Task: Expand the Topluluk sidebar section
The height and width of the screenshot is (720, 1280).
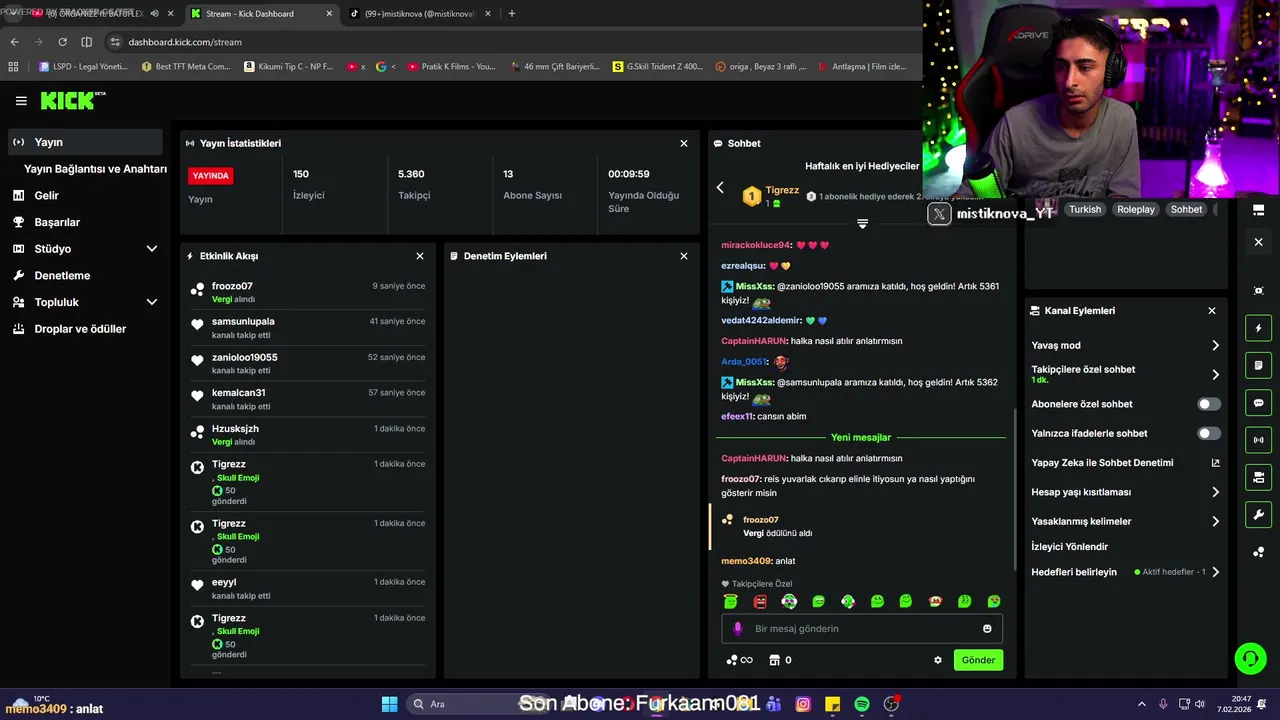Action: (x=85, y=302)
